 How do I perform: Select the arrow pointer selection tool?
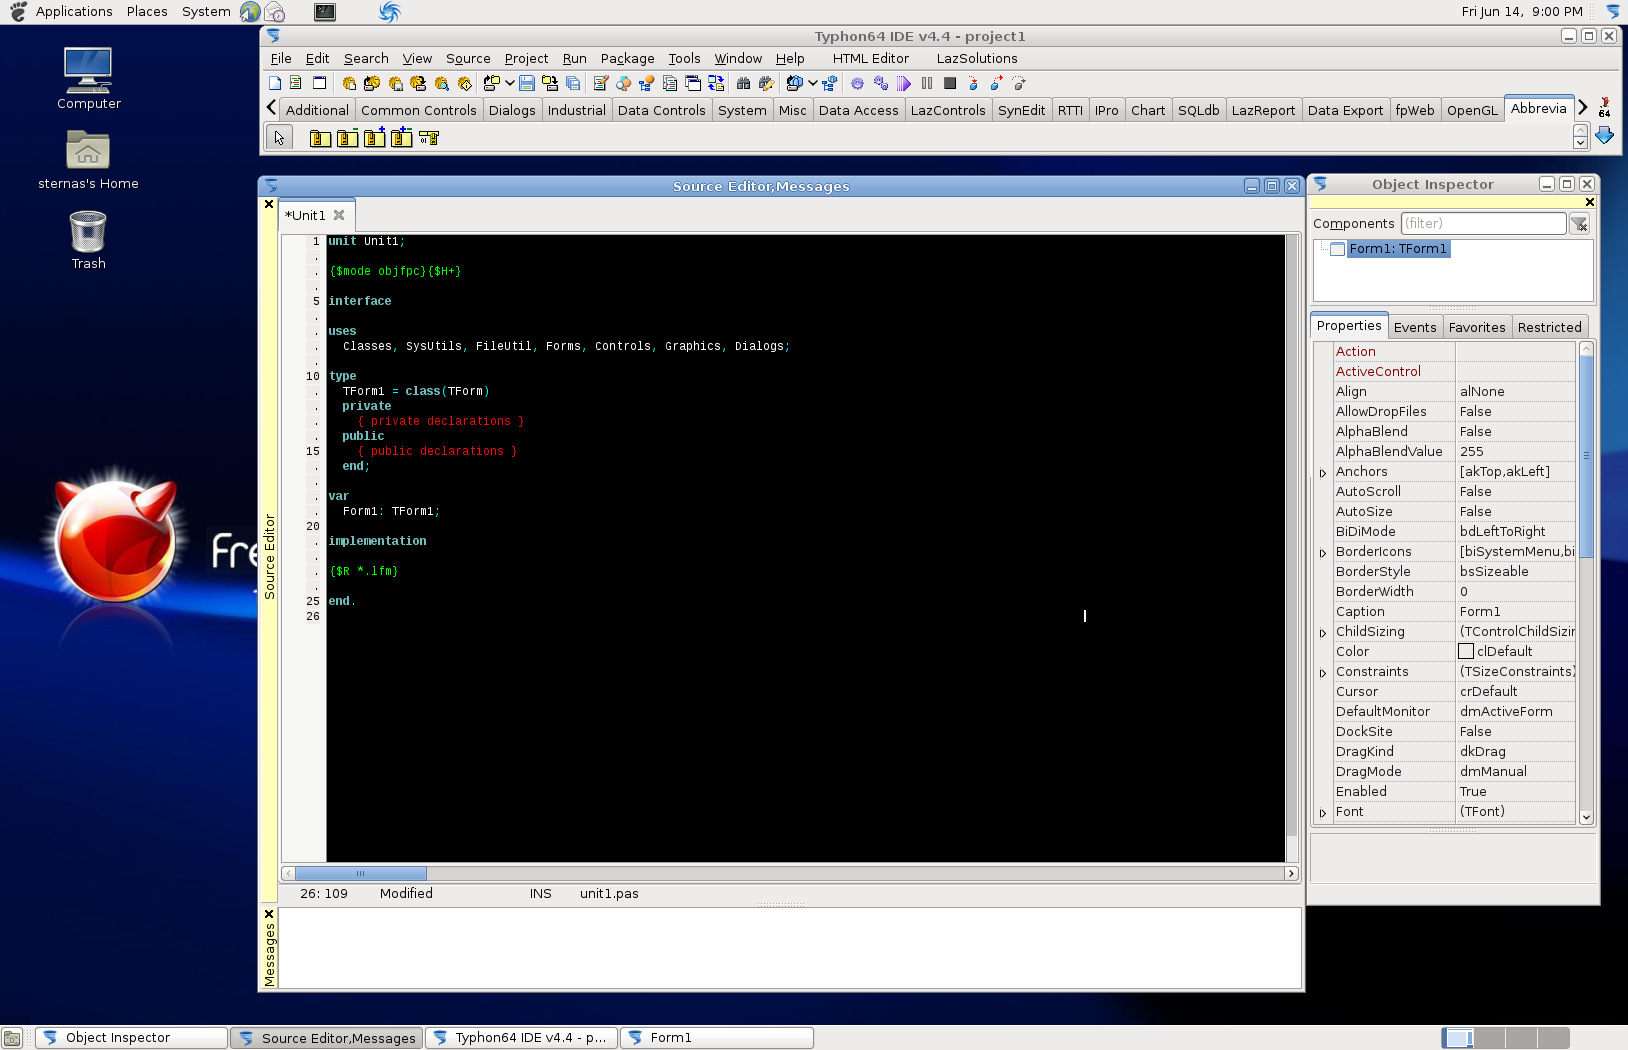click(x=279, y=138)
